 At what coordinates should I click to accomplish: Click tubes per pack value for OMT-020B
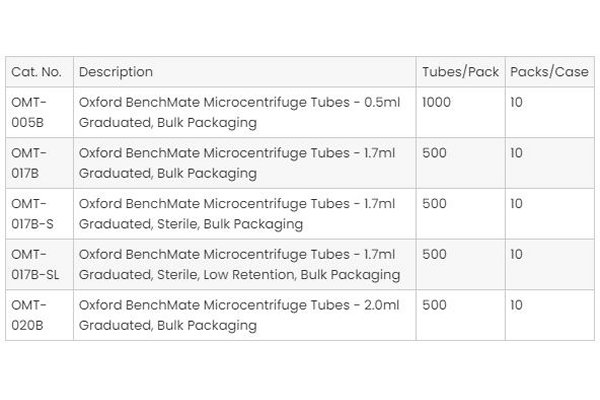[x=435, y=305]
